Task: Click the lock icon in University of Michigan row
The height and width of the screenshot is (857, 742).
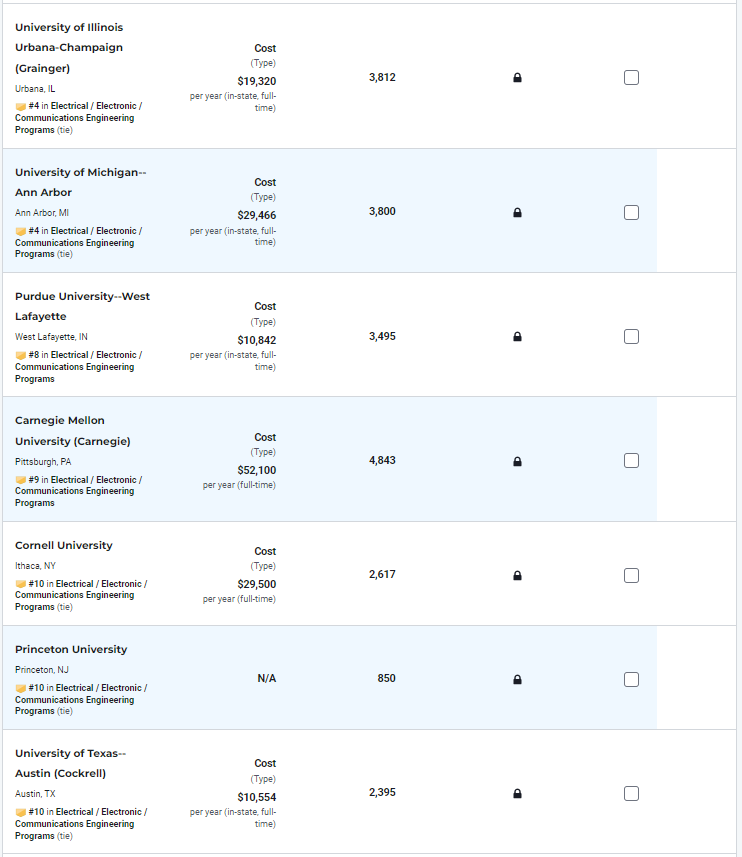Action: pyautogui.click(x=517, y=212)
